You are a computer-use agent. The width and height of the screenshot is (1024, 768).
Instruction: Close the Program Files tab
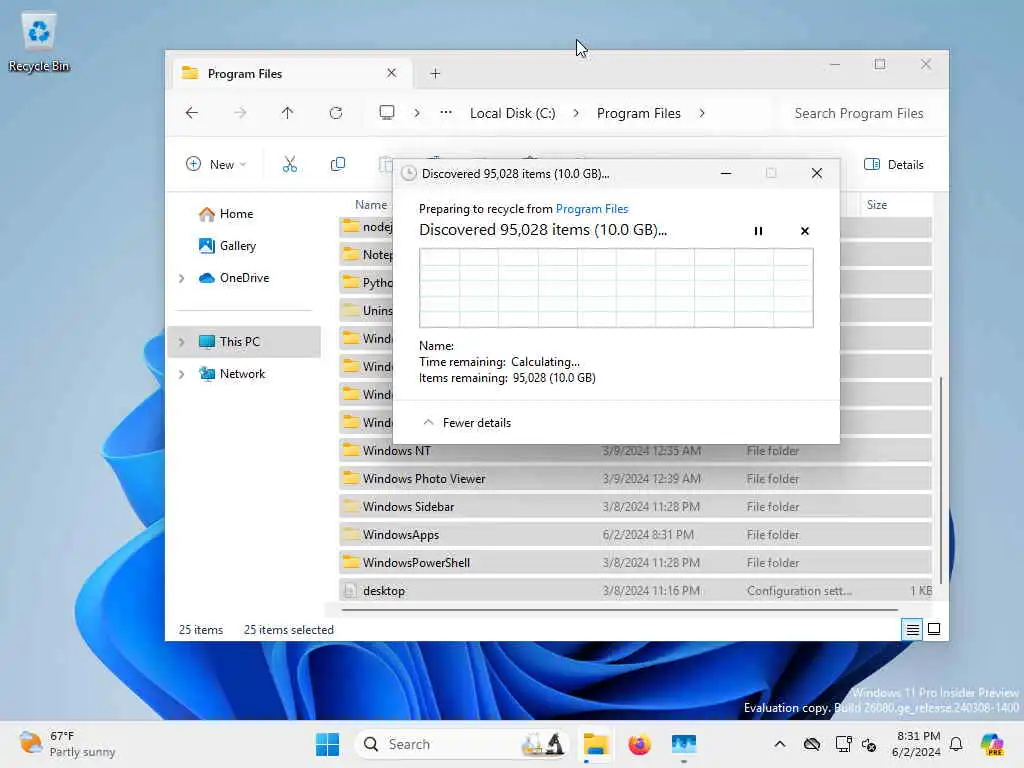tap(391, 73)
